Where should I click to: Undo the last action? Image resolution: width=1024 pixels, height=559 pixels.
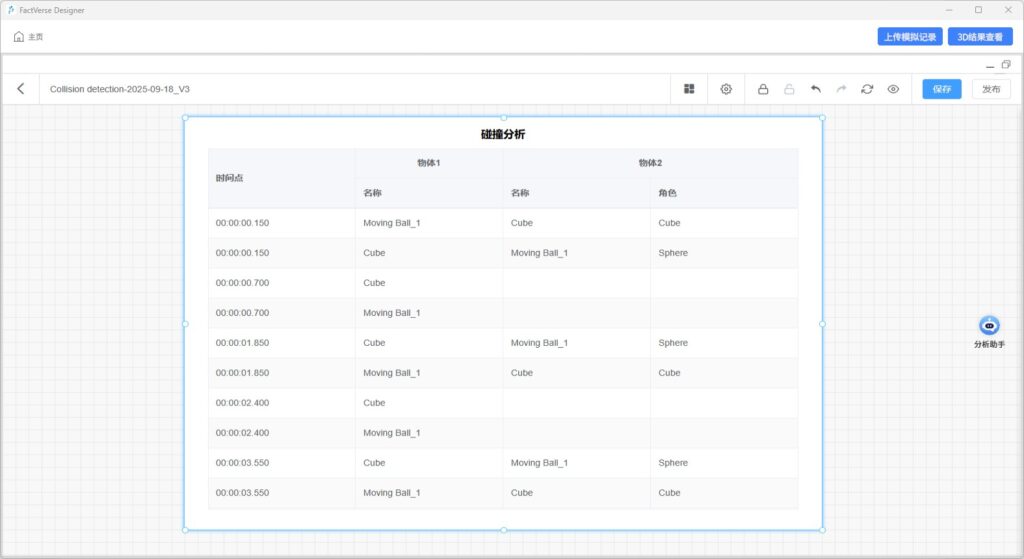coord(815,89)
